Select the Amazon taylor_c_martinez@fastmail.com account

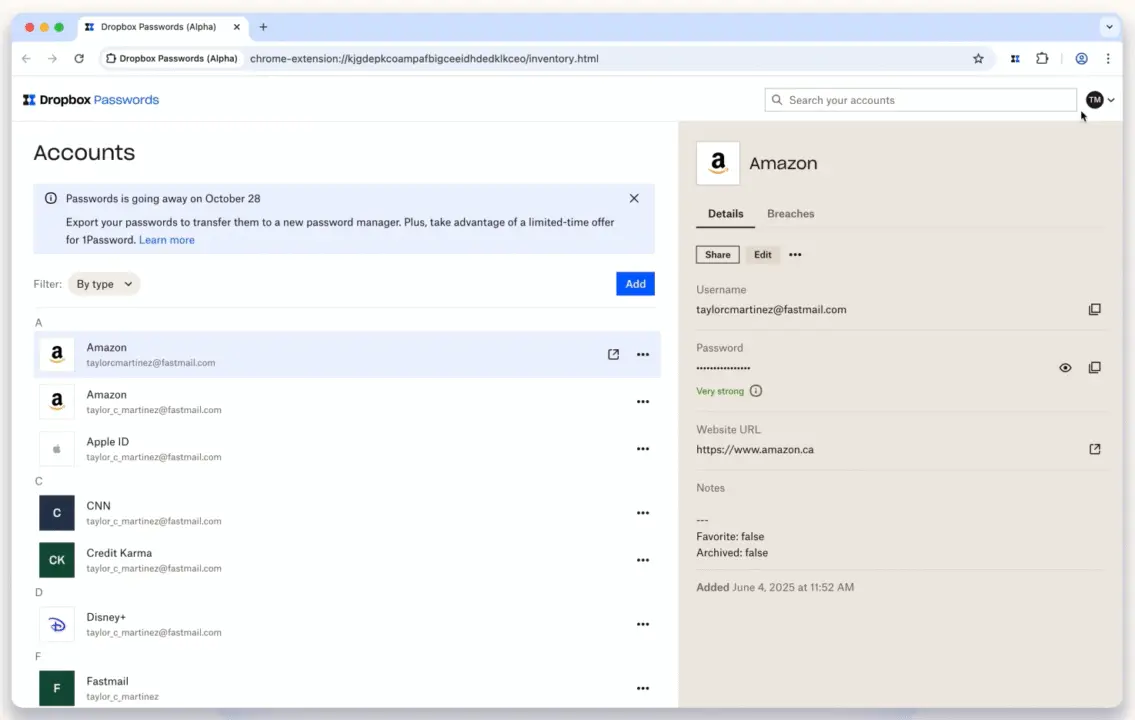(347, 402)
